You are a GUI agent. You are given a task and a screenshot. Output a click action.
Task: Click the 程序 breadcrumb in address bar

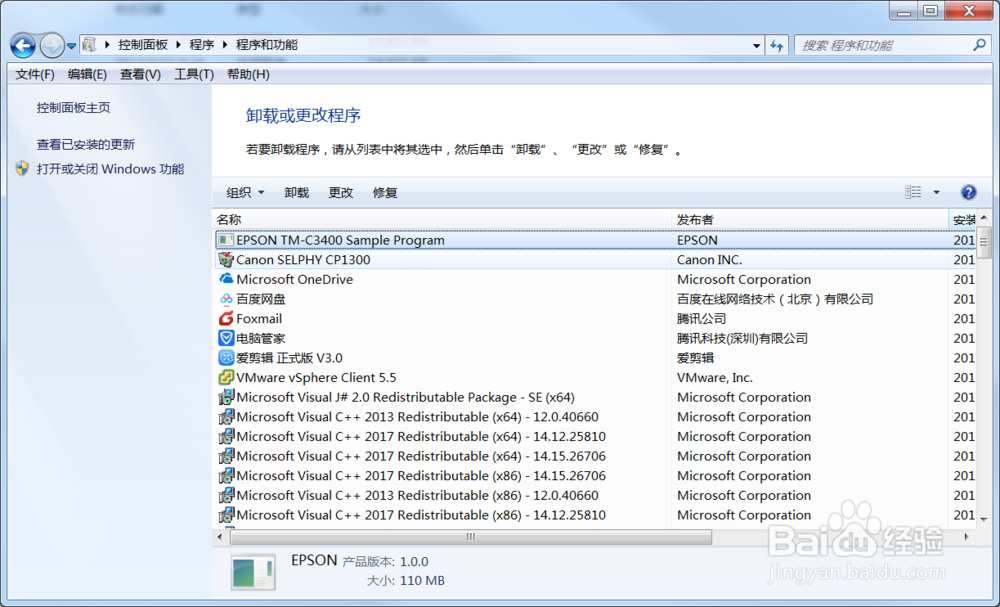pos(202,45)
